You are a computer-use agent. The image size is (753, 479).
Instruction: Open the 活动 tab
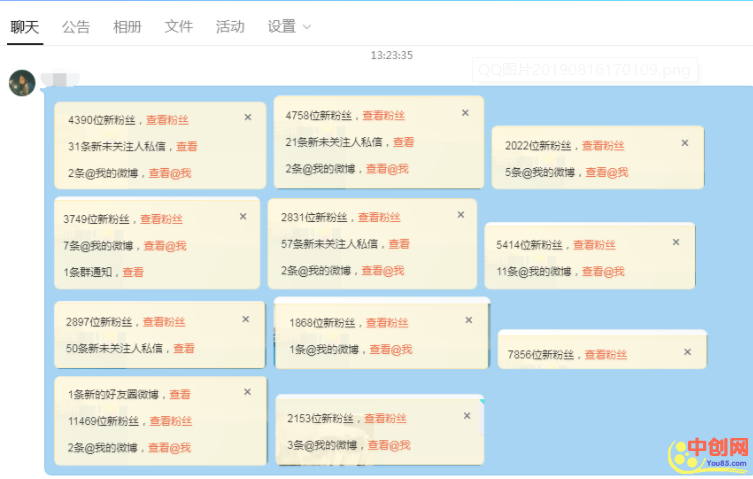pos(230,27)
